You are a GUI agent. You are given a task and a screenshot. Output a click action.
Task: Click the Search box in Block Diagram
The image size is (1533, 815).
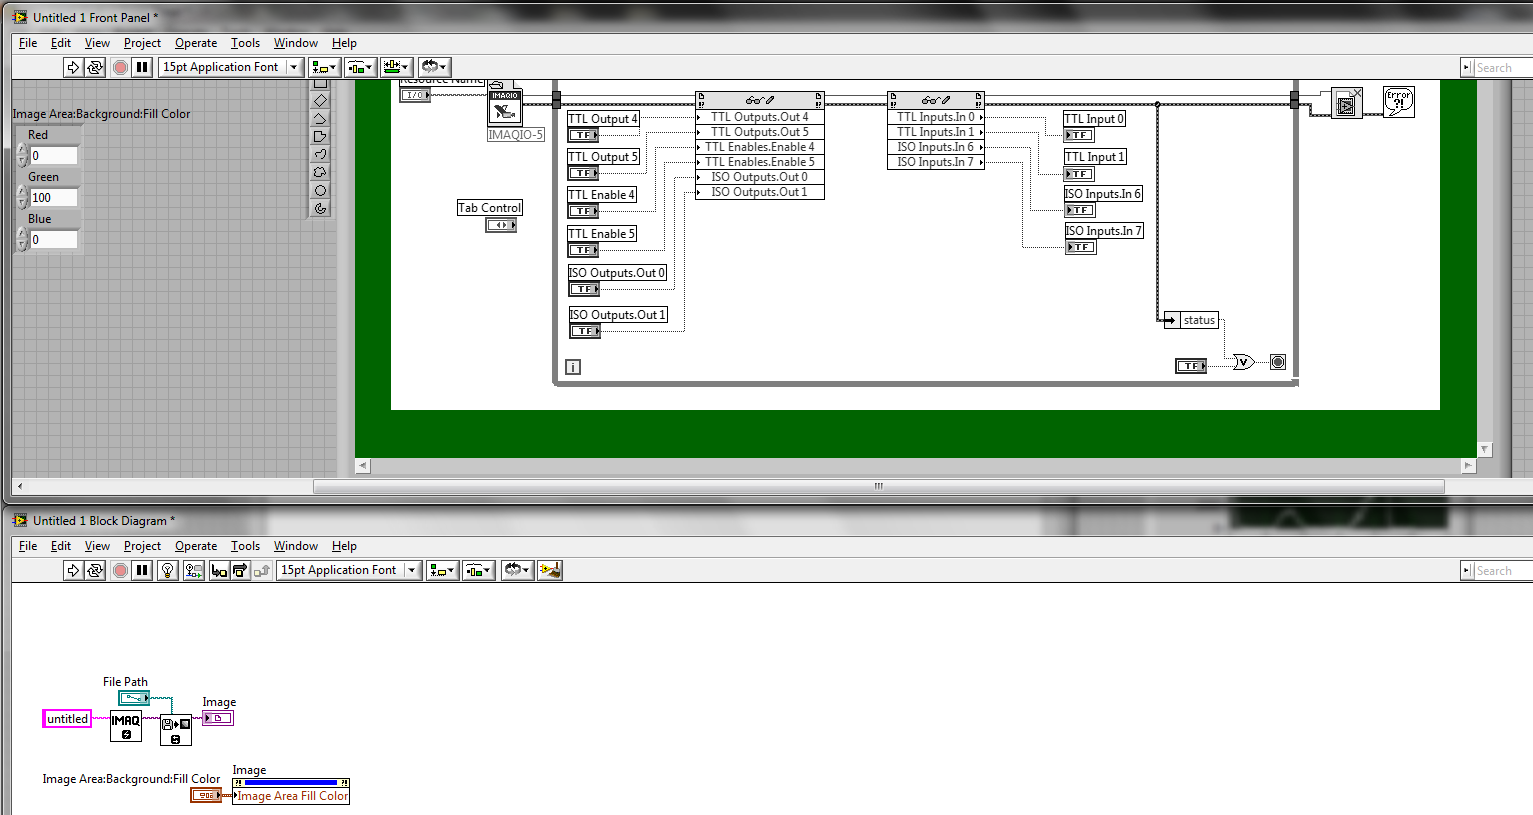[x=1503, y=570]
